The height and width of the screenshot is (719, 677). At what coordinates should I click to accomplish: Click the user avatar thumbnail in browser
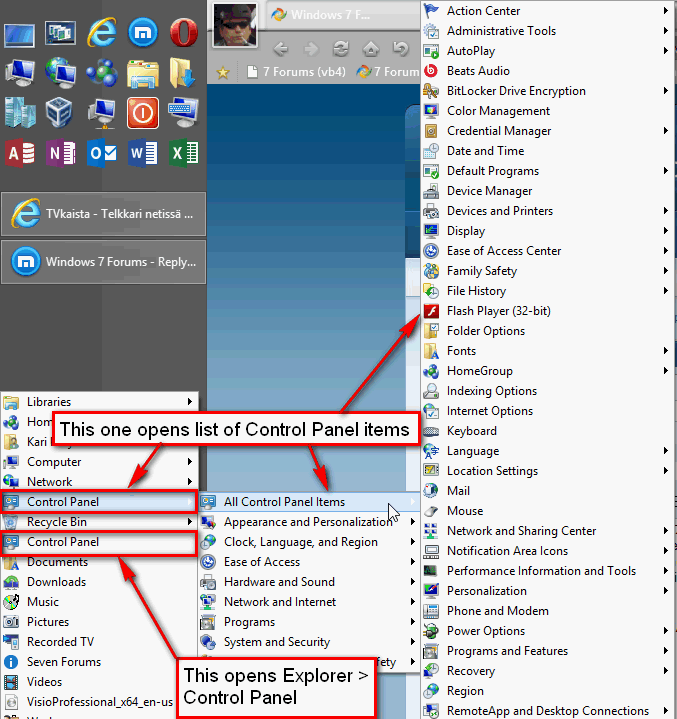coord(235,25)
